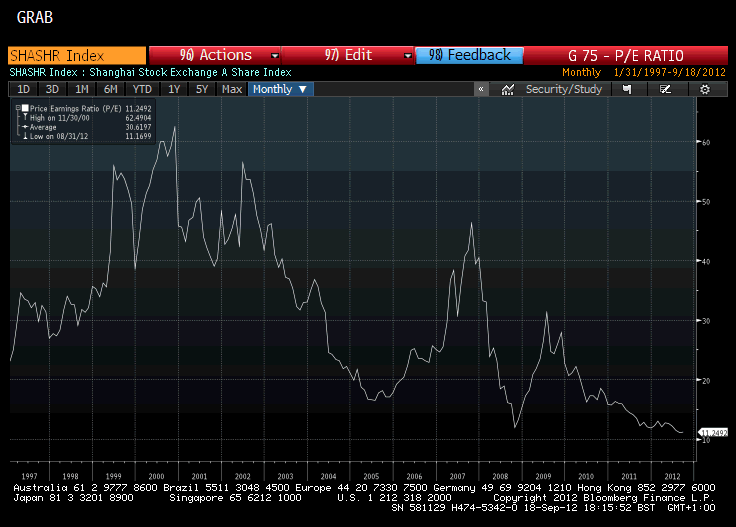The height and width of the screenshot is (527, 736).
Task: Select the 5Y time range
Action: pyautogui.click(x=202, y=89)
